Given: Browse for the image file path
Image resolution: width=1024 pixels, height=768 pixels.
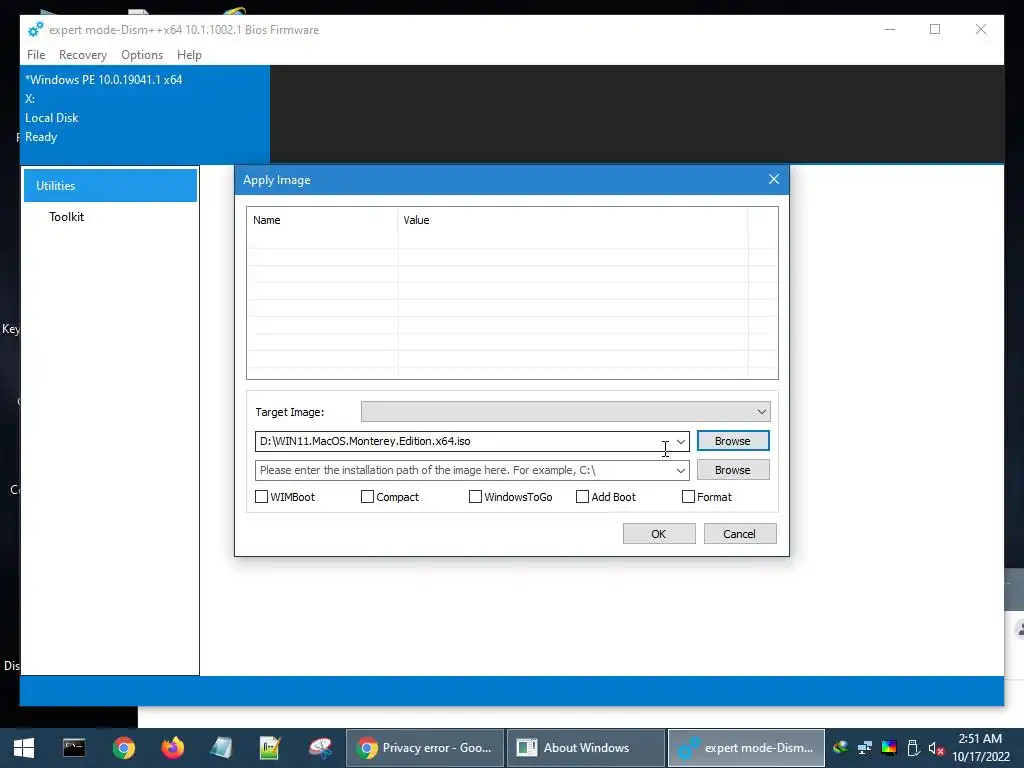Looking at the screenshot, I should [733, 441].
